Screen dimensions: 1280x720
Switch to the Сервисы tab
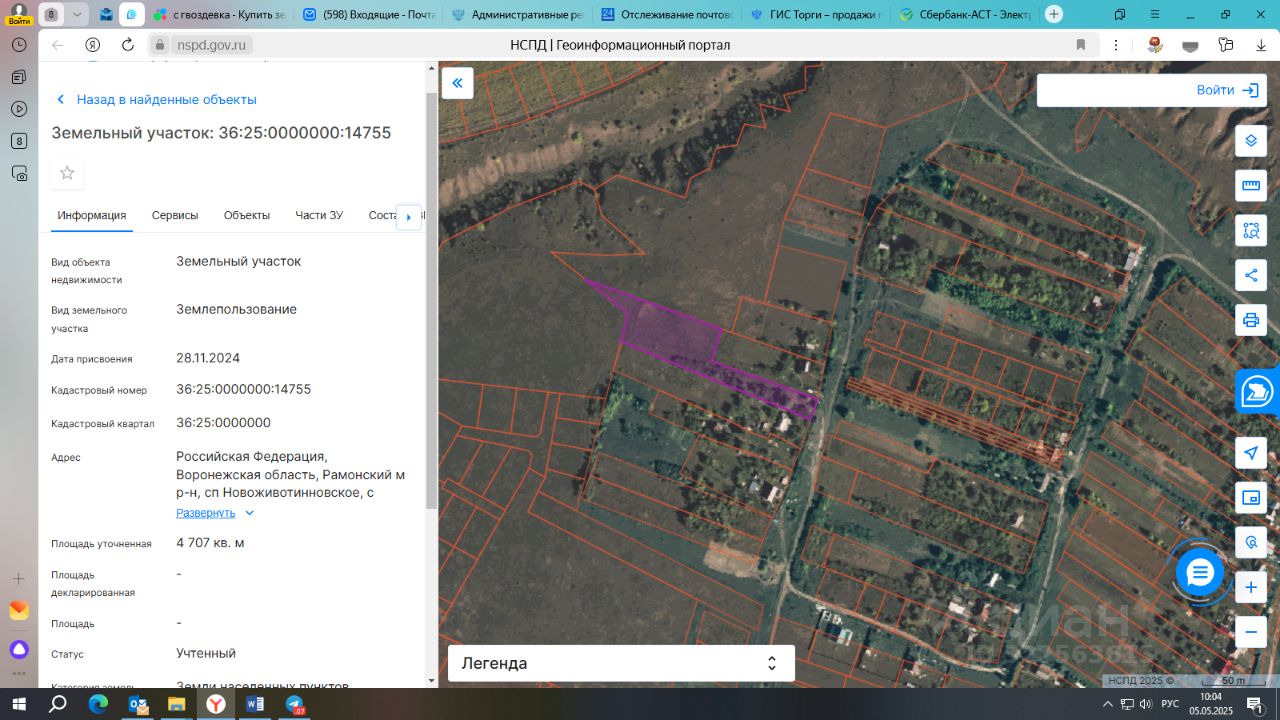pos(175,215)
